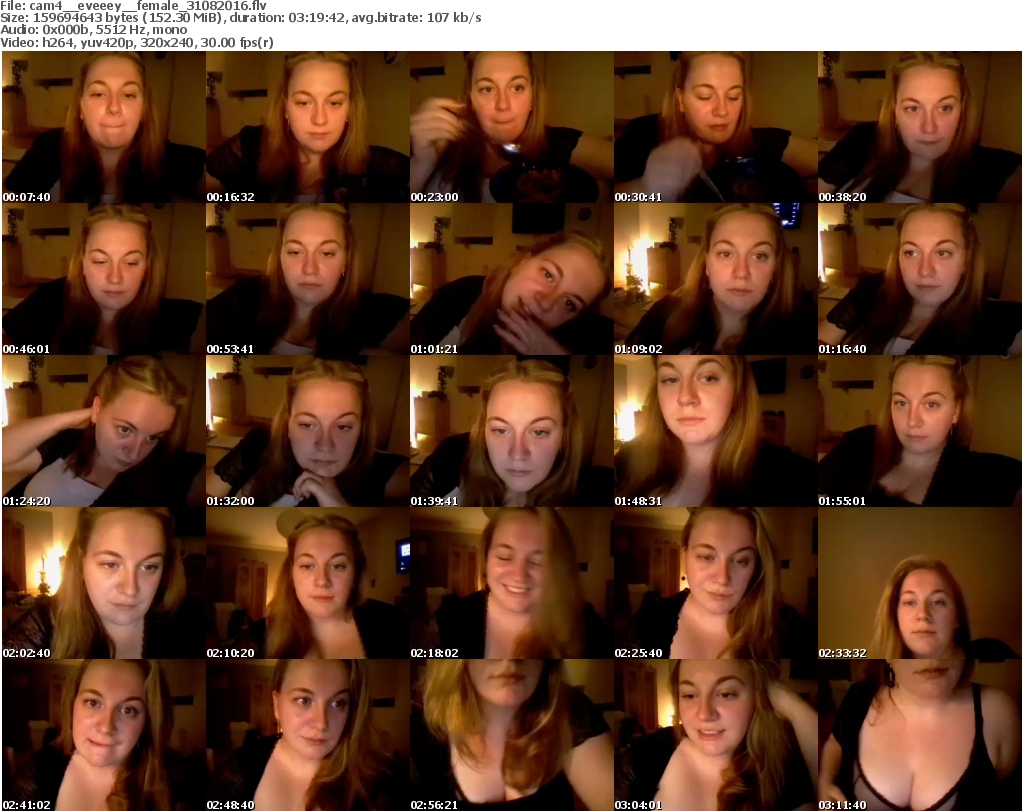
Task: Open the frame stamped 00:53:41
Action: coord(308,279)
